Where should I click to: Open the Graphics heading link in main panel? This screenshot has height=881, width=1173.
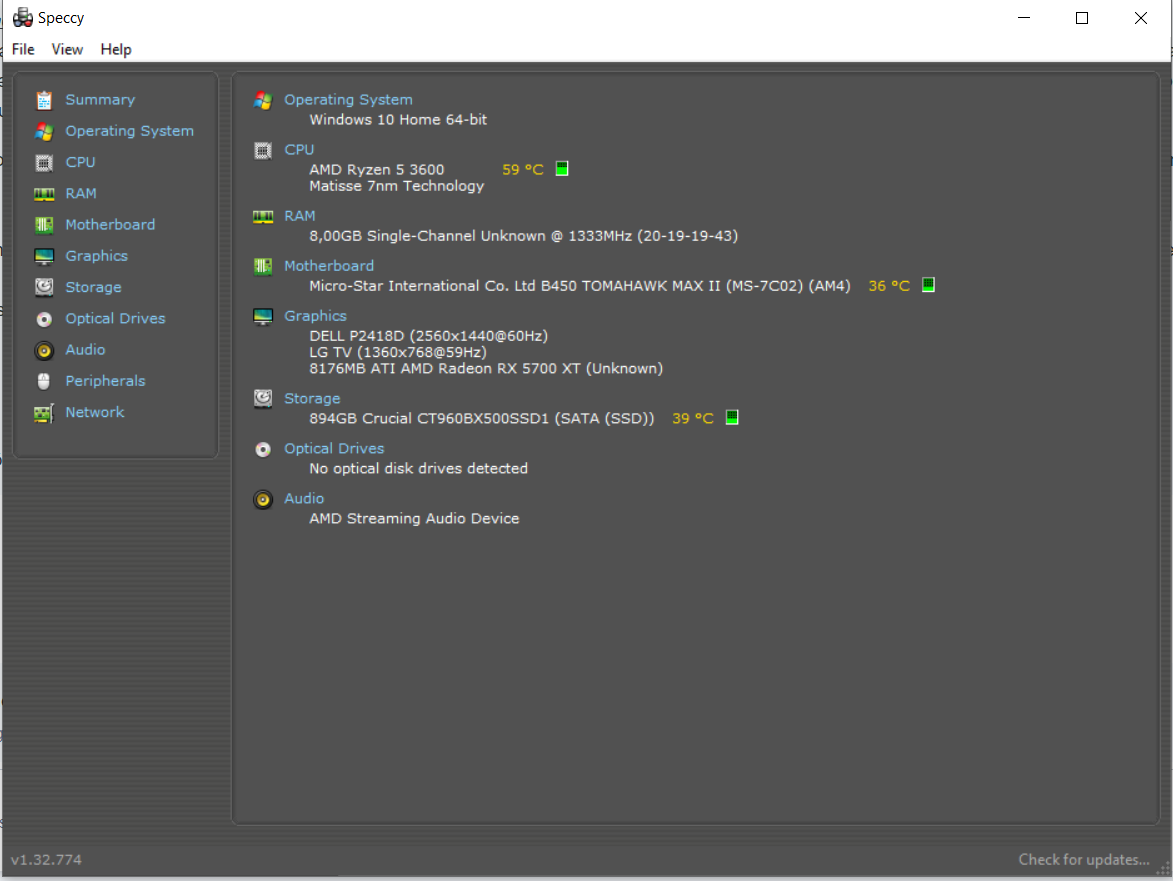[316, 316]
